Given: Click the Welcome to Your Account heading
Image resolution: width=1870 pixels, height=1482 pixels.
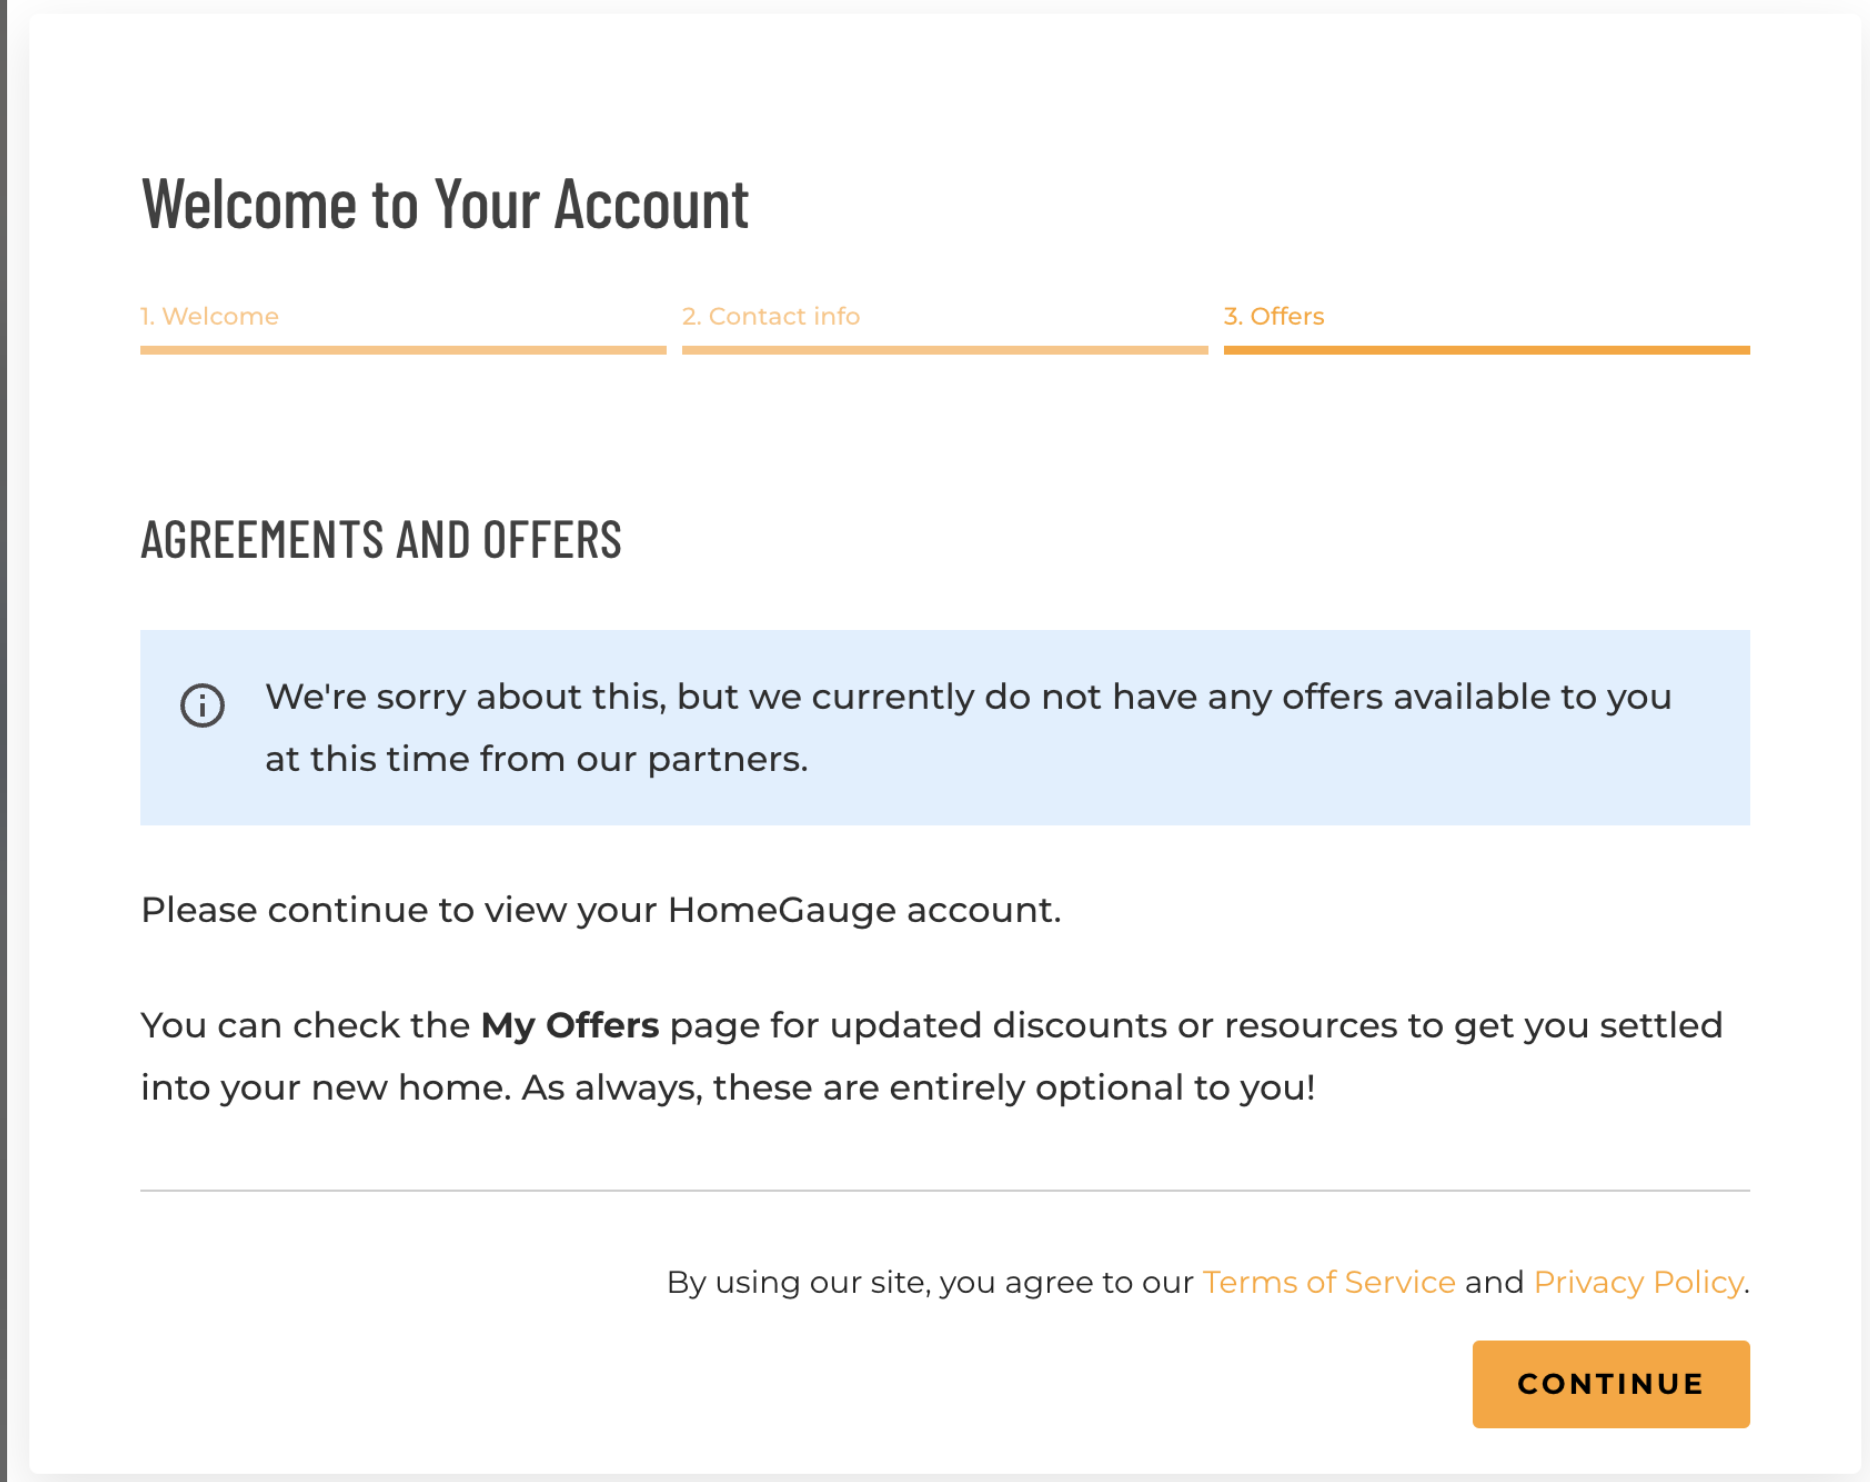Looking at the screenshot, I should (445, 204).
